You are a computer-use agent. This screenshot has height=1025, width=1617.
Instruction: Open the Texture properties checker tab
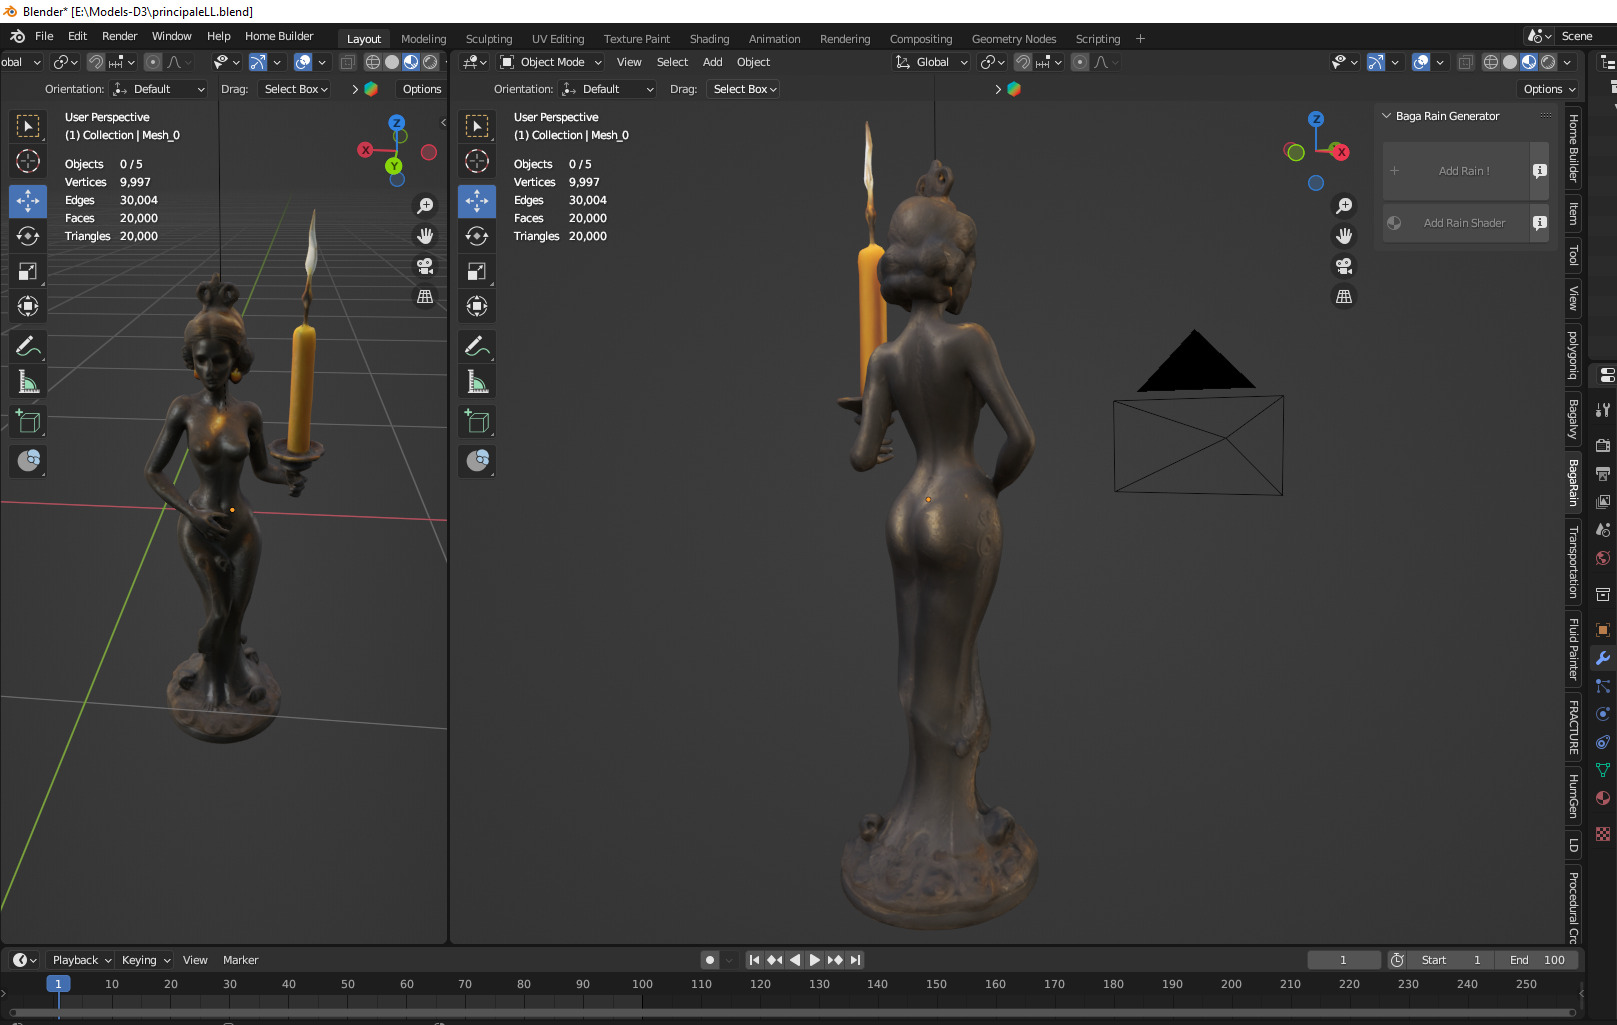click(1603, 834)
